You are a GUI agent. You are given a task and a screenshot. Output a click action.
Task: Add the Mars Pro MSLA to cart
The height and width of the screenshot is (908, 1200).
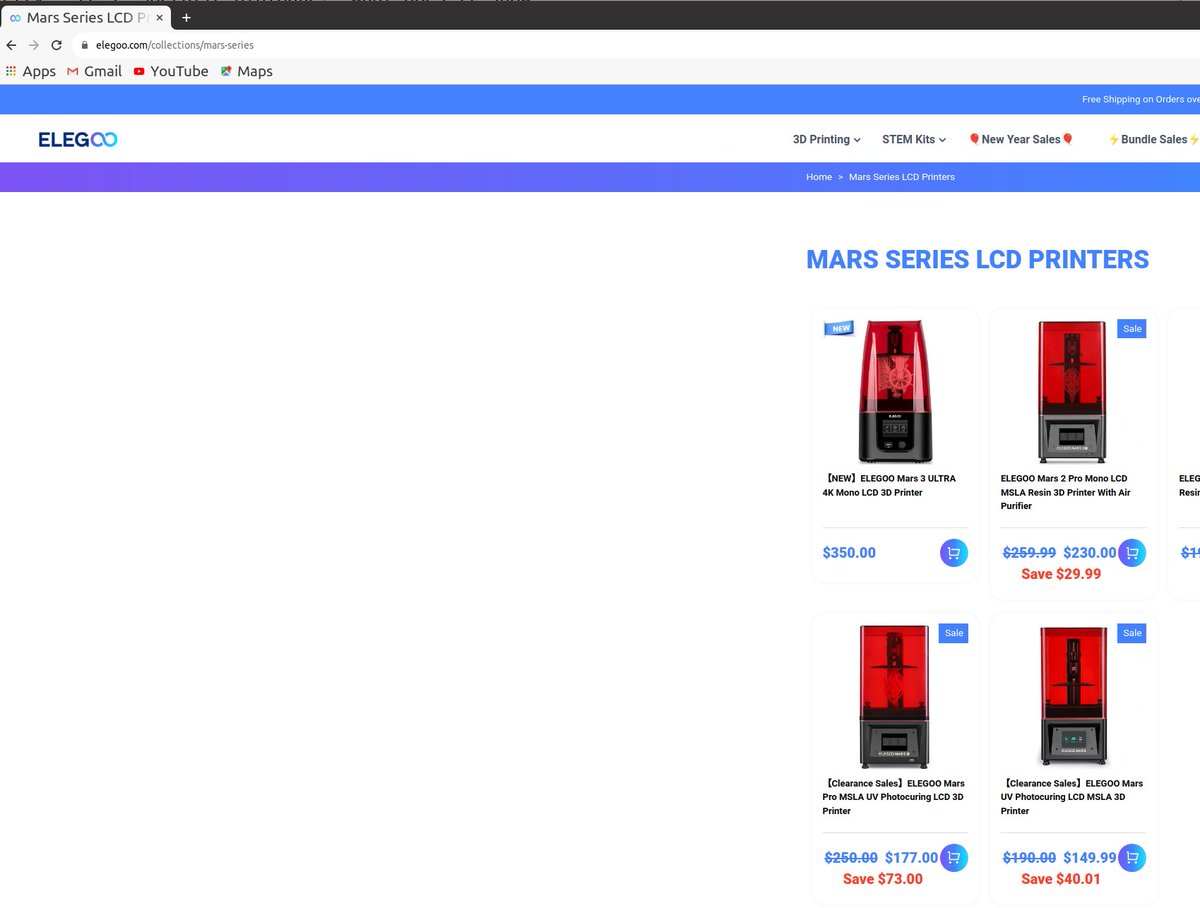[x=954, y=858]
